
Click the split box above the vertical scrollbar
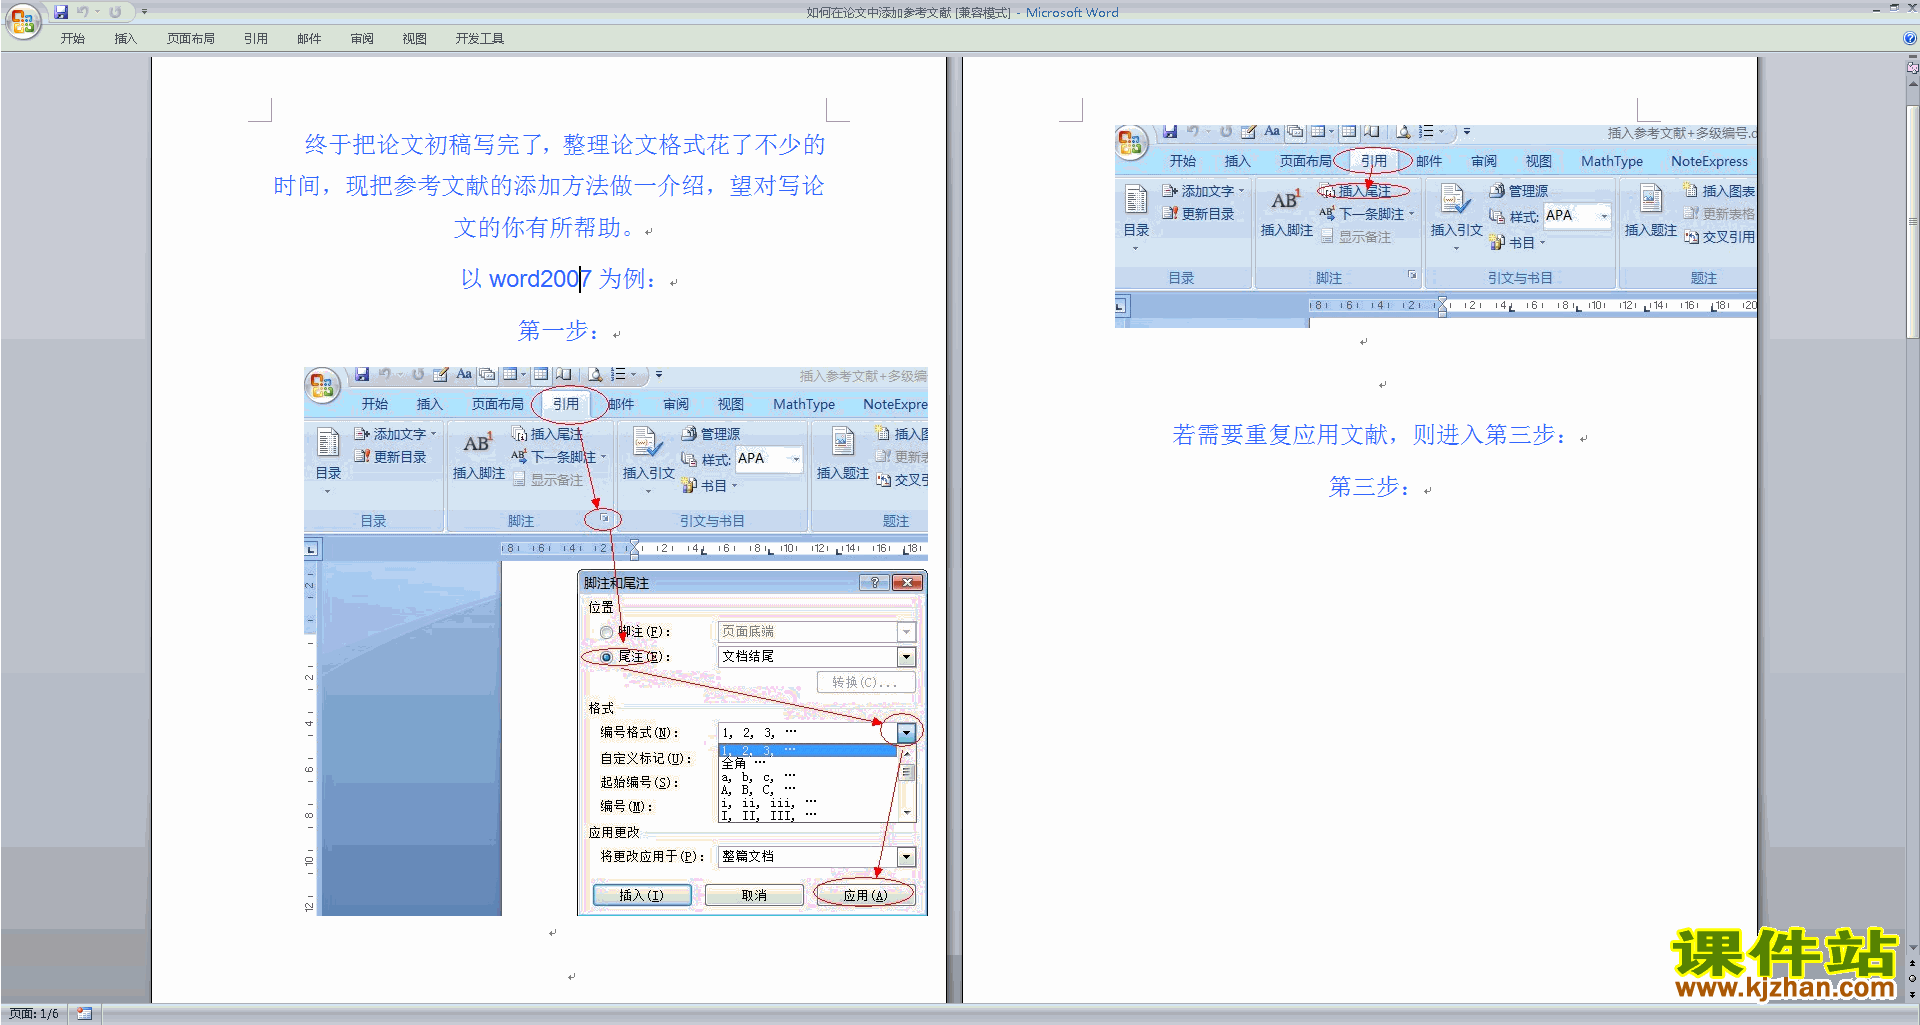coord(1913,57)
